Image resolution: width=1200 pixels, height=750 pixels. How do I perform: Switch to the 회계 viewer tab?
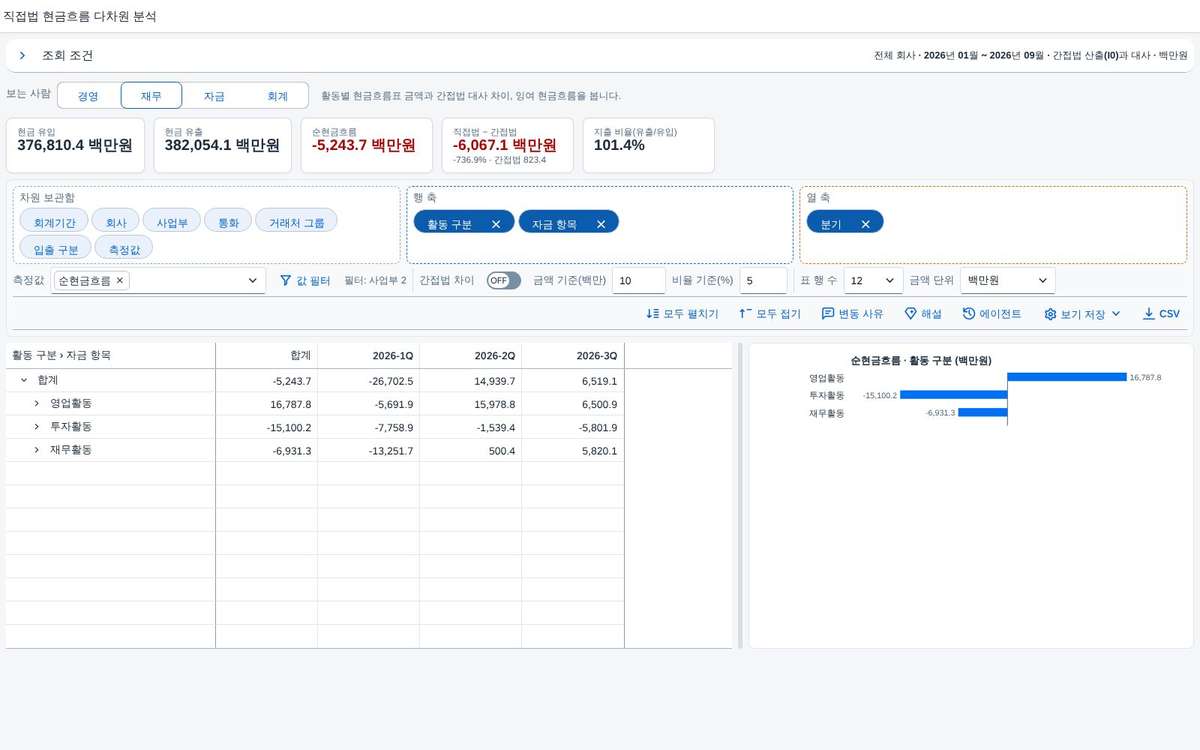coord(277,96)
